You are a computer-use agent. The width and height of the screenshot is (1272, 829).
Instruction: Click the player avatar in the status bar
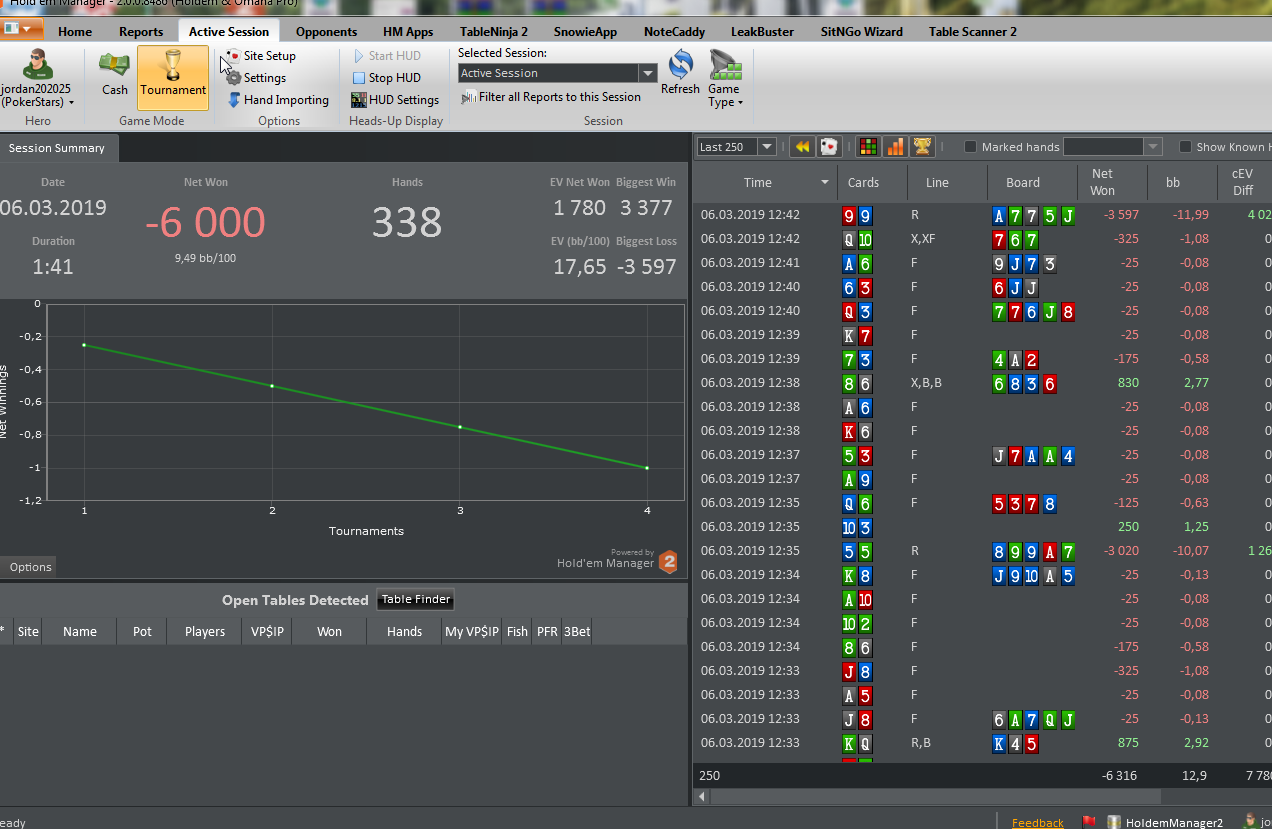point(1250,822)
